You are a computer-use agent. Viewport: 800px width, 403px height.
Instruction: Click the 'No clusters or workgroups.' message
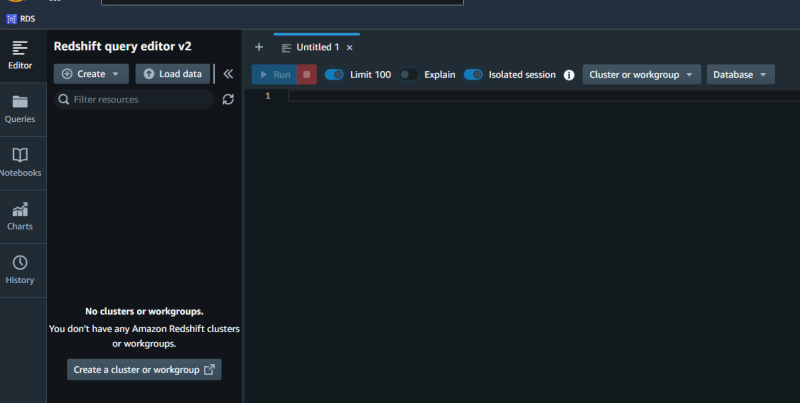tap(144, 311)
